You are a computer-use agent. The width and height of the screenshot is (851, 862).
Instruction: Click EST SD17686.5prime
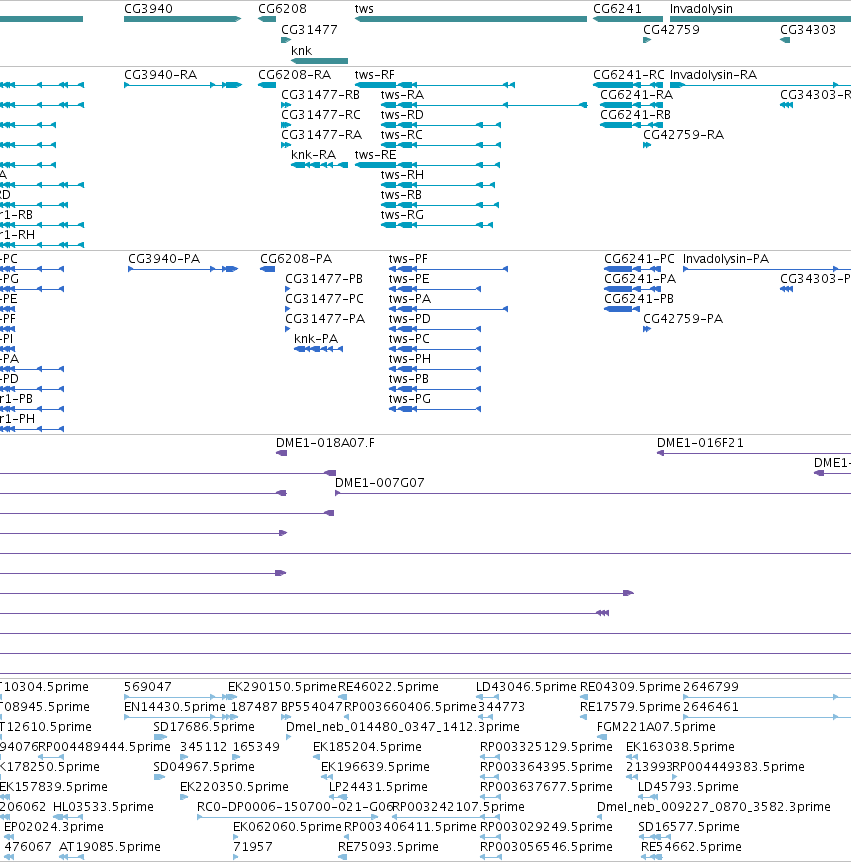pyautogui.click(x=204, y=727)
